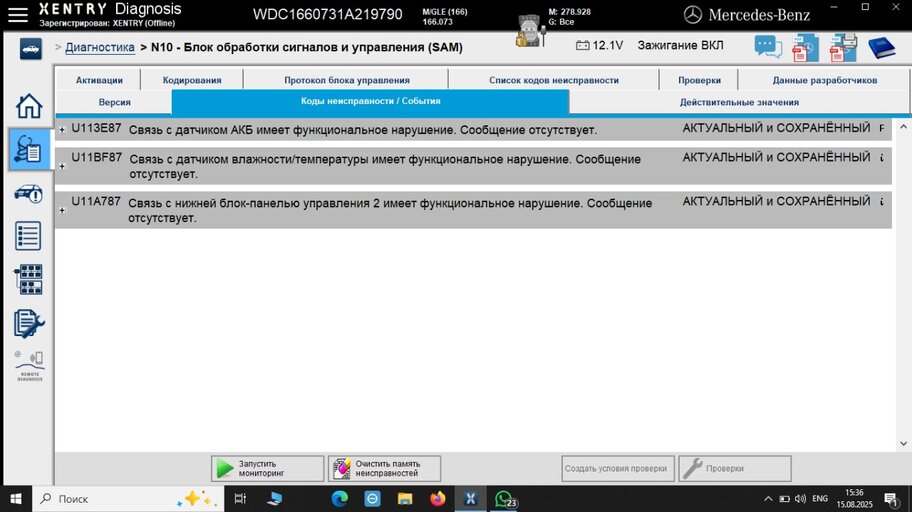Expand fault code U113E87 details

(62, 130)
